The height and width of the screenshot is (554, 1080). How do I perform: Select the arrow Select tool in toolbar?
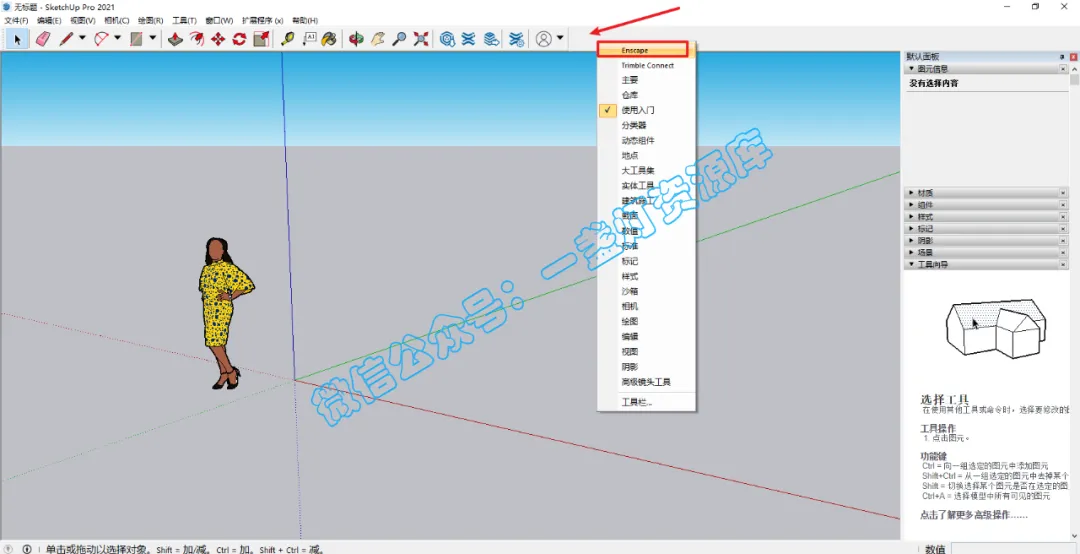17,39
